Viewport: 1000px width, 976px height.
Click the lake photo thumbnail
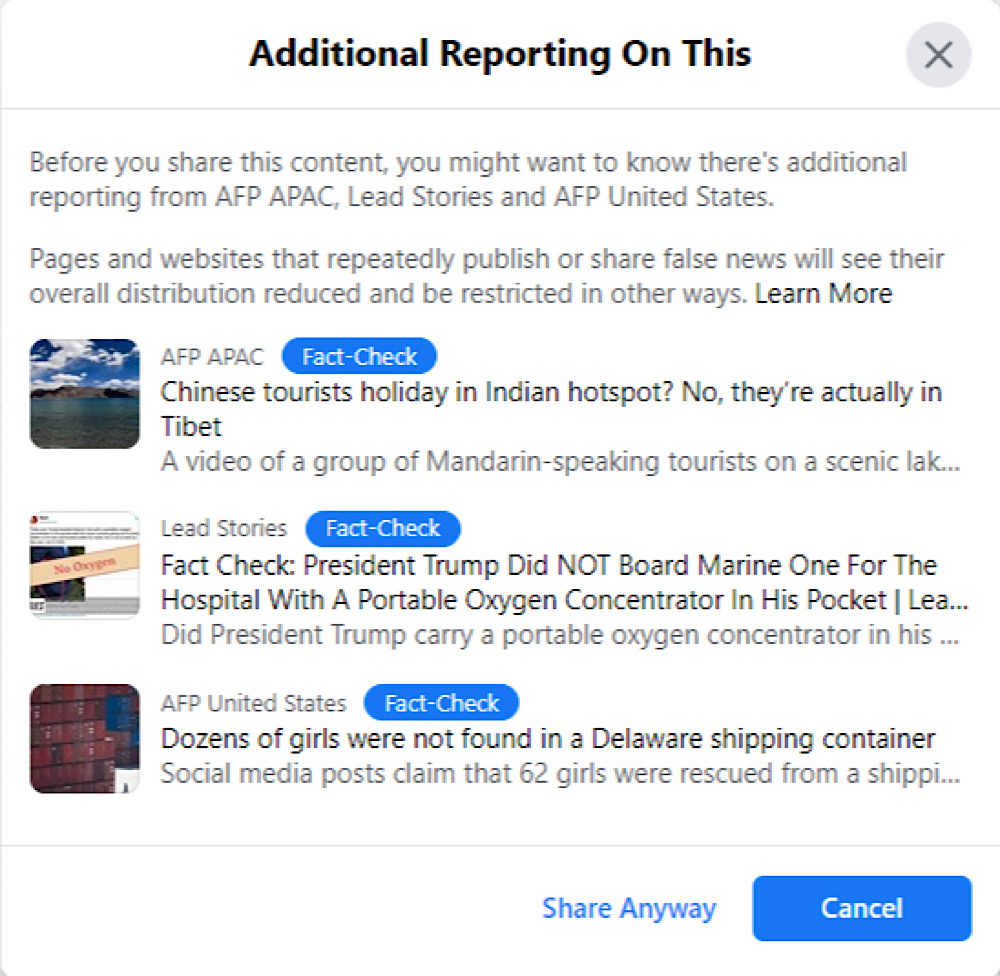[84, 394]
